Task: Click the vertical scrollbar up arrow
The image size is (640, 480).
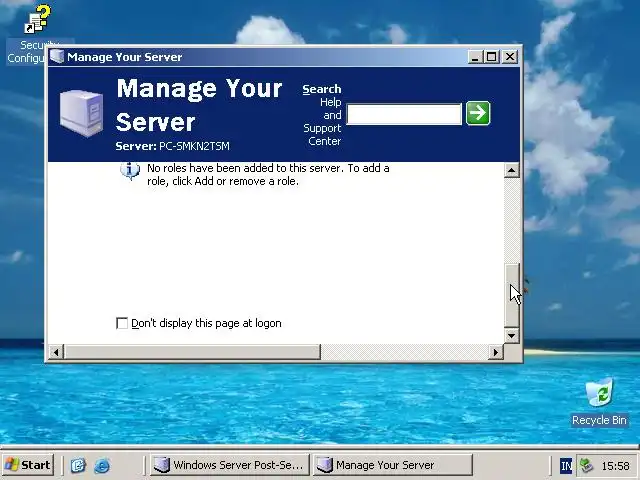Action: click(511, 170)
